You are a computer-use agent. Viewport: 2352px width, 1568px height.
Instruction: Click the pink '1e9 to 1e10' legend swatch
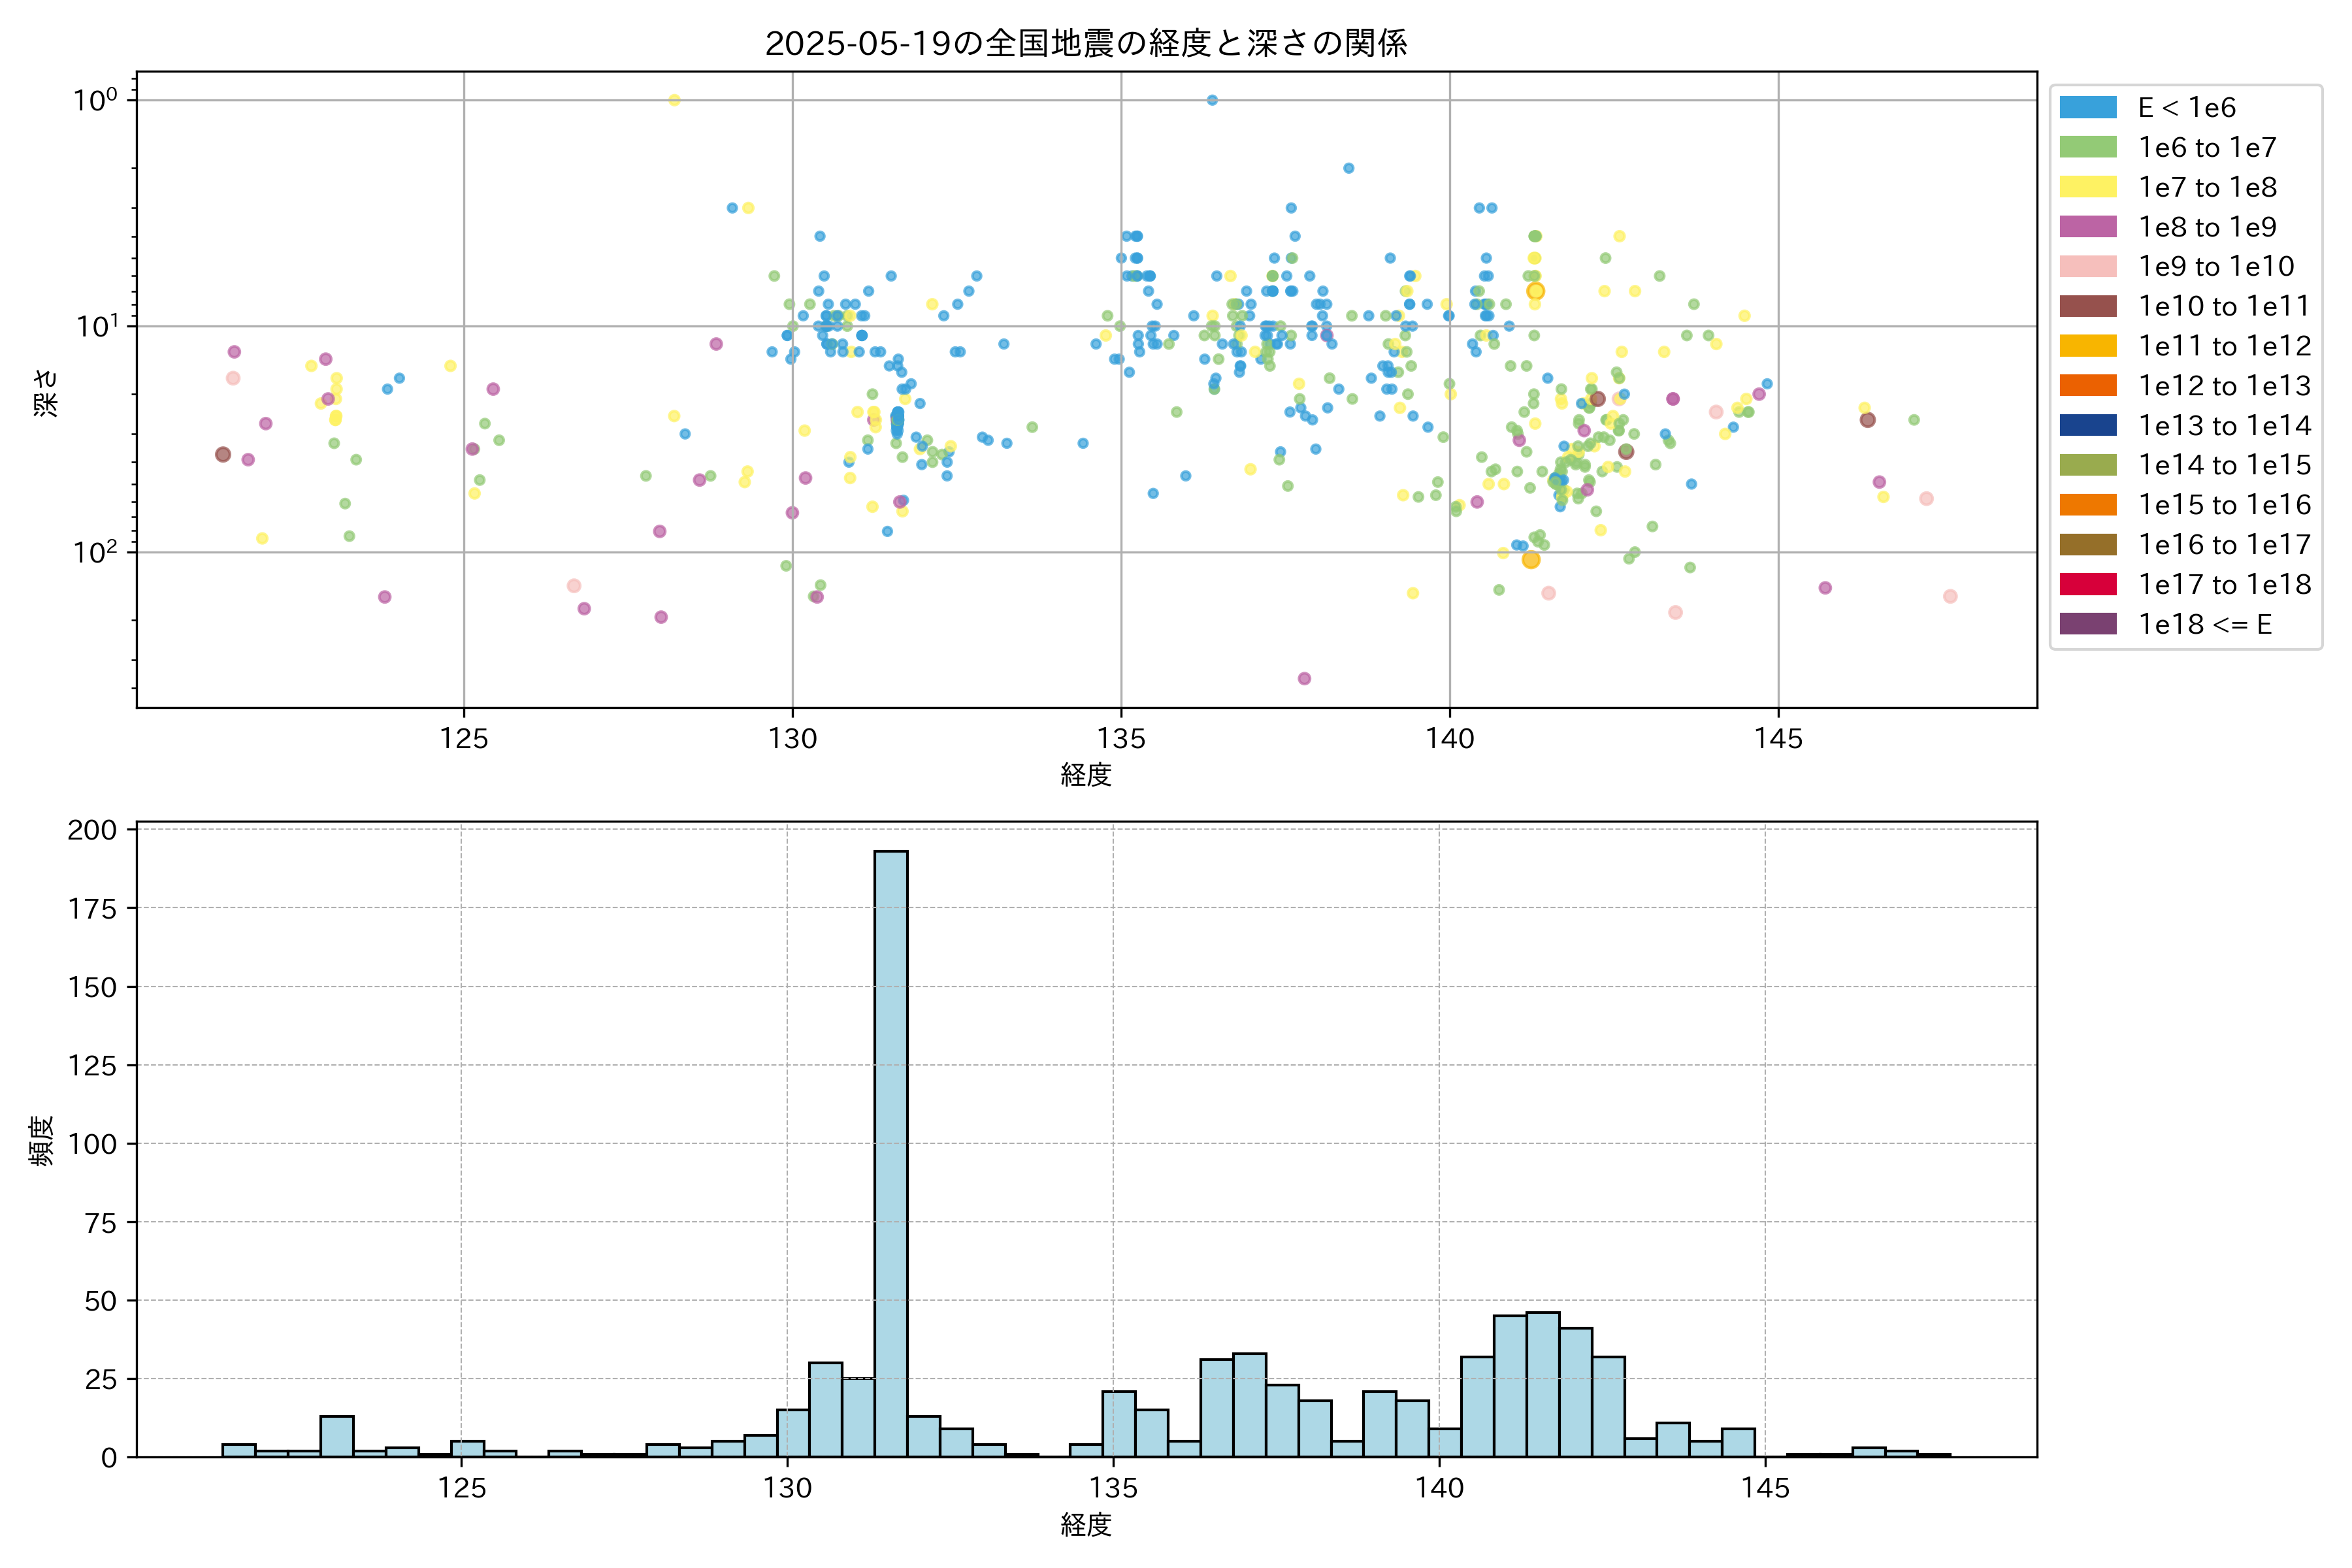(x=2088, y=266)
